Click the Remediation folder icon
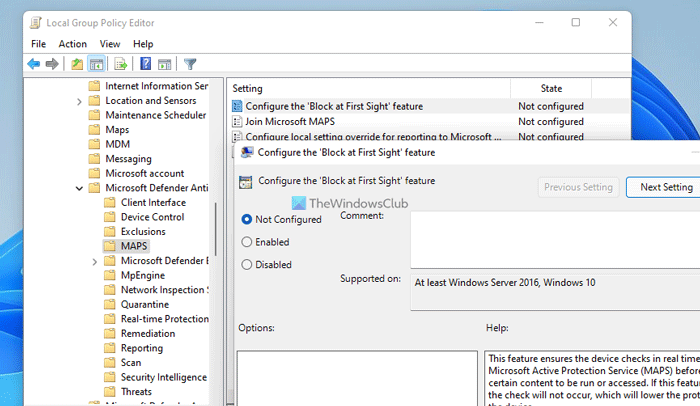The width and height of the screenshot is (700, 406). point(109,334)
